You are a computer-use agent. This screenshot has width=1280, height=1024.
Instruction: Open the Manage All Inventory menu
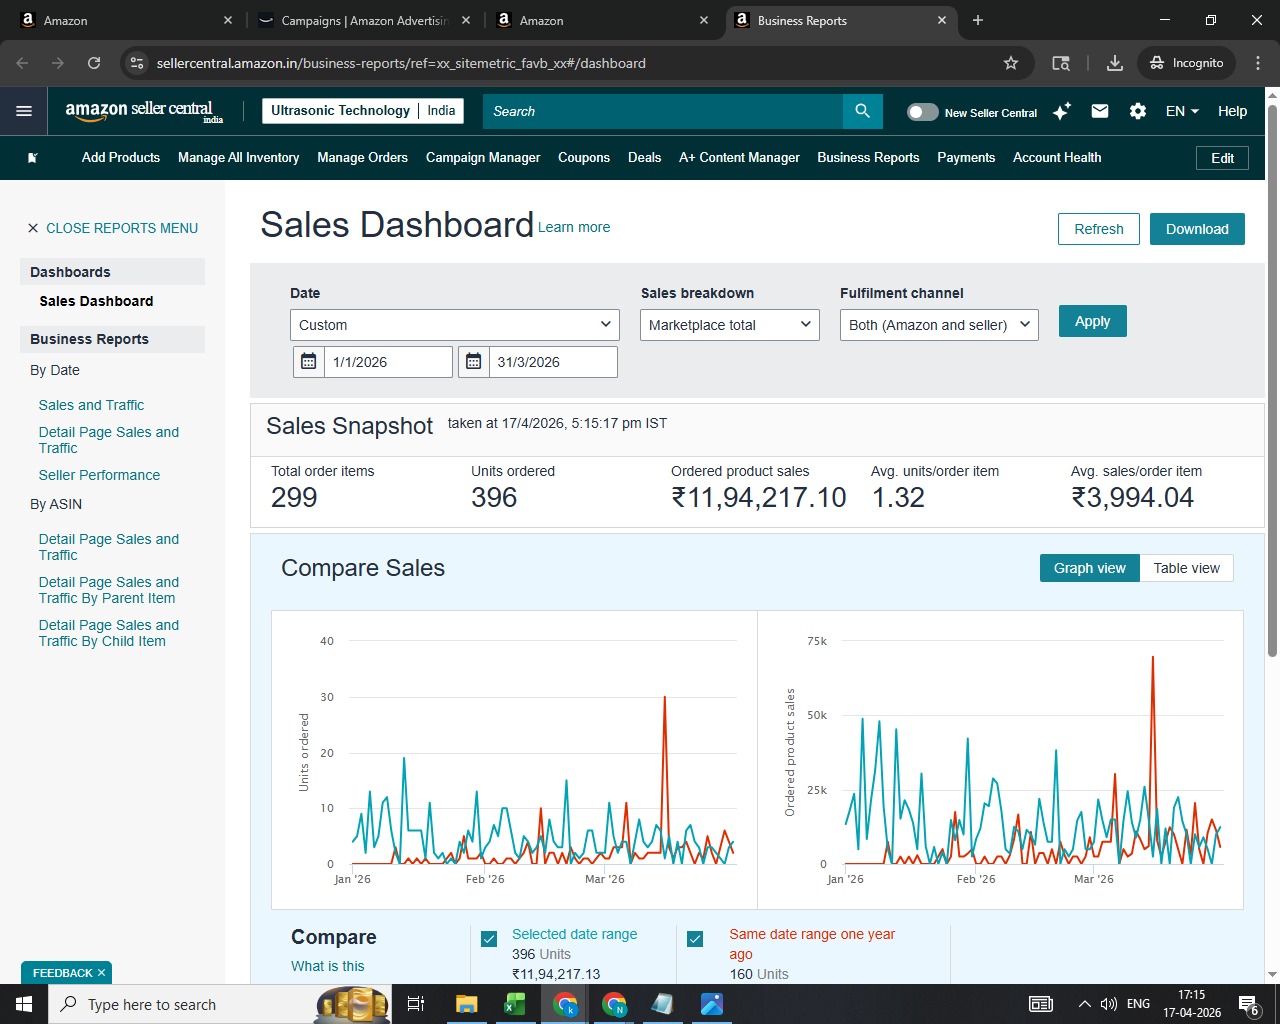coord(238,158)
